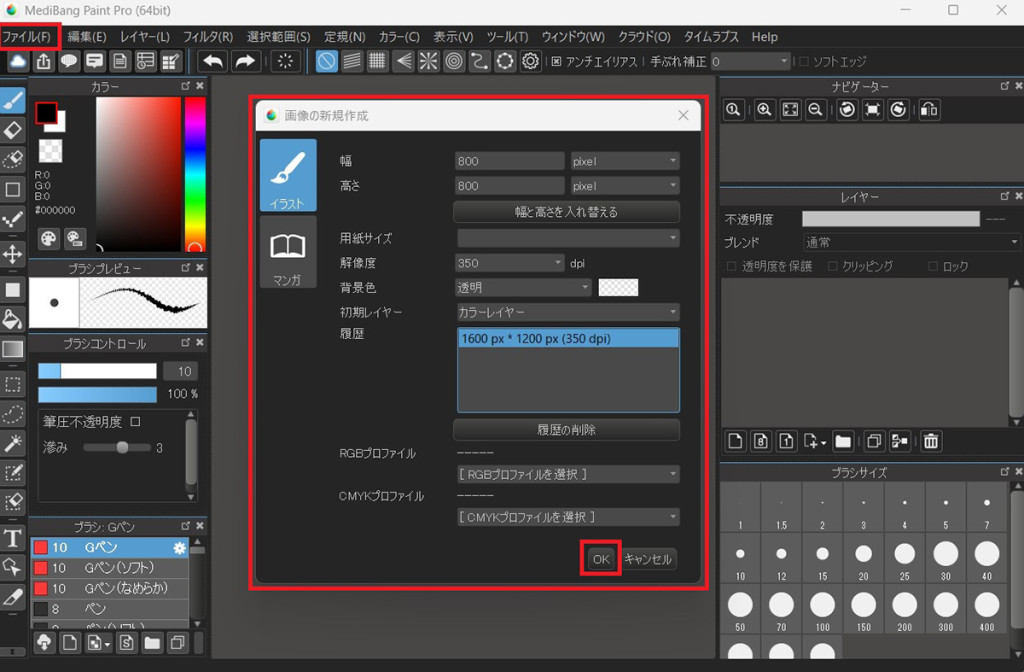Click the layer 不透明度 slider bar
Screen dimensions: 1024x672
click(891, 219)
